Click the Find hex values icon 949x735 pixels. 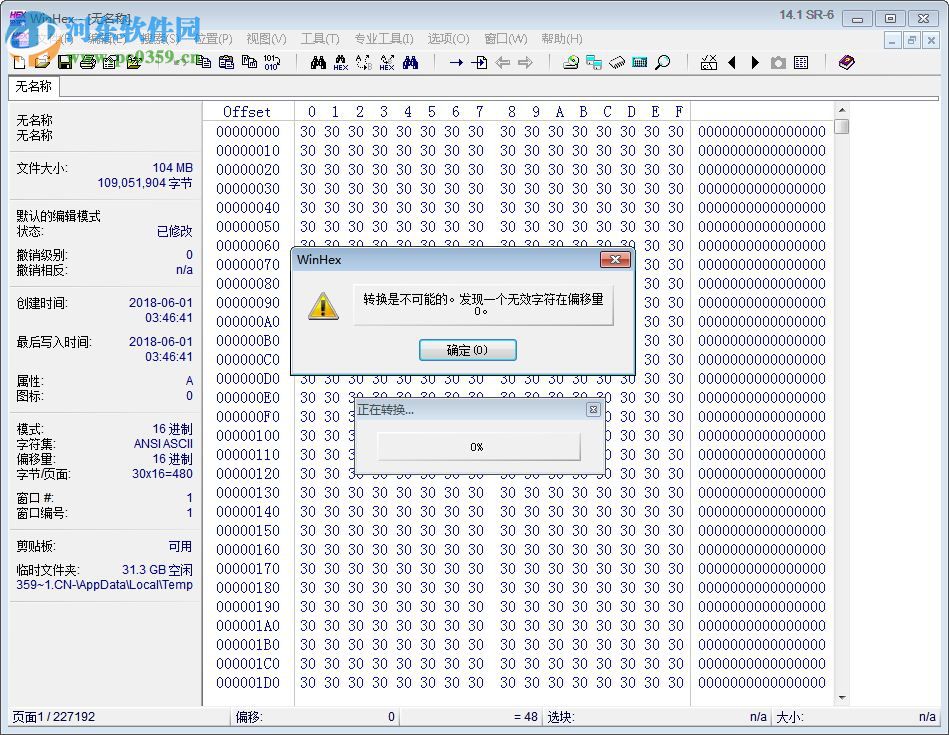pos(341,62)
